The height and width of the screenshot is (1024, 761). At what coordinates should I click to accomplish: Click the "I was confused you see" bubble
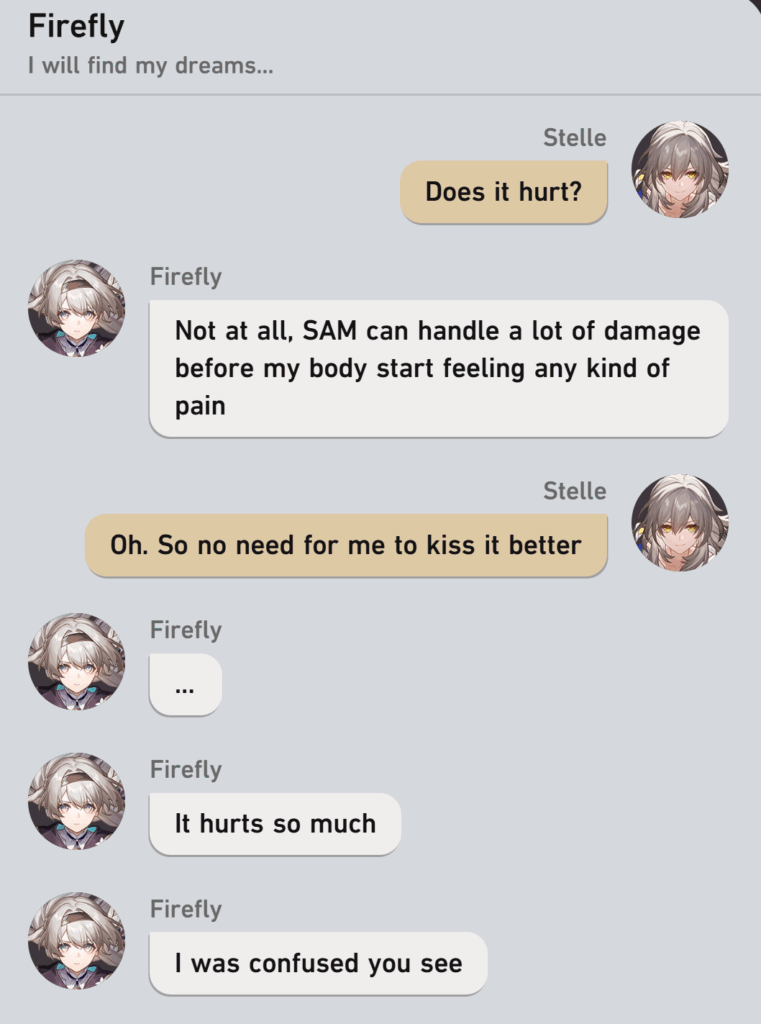click(318, 963)
